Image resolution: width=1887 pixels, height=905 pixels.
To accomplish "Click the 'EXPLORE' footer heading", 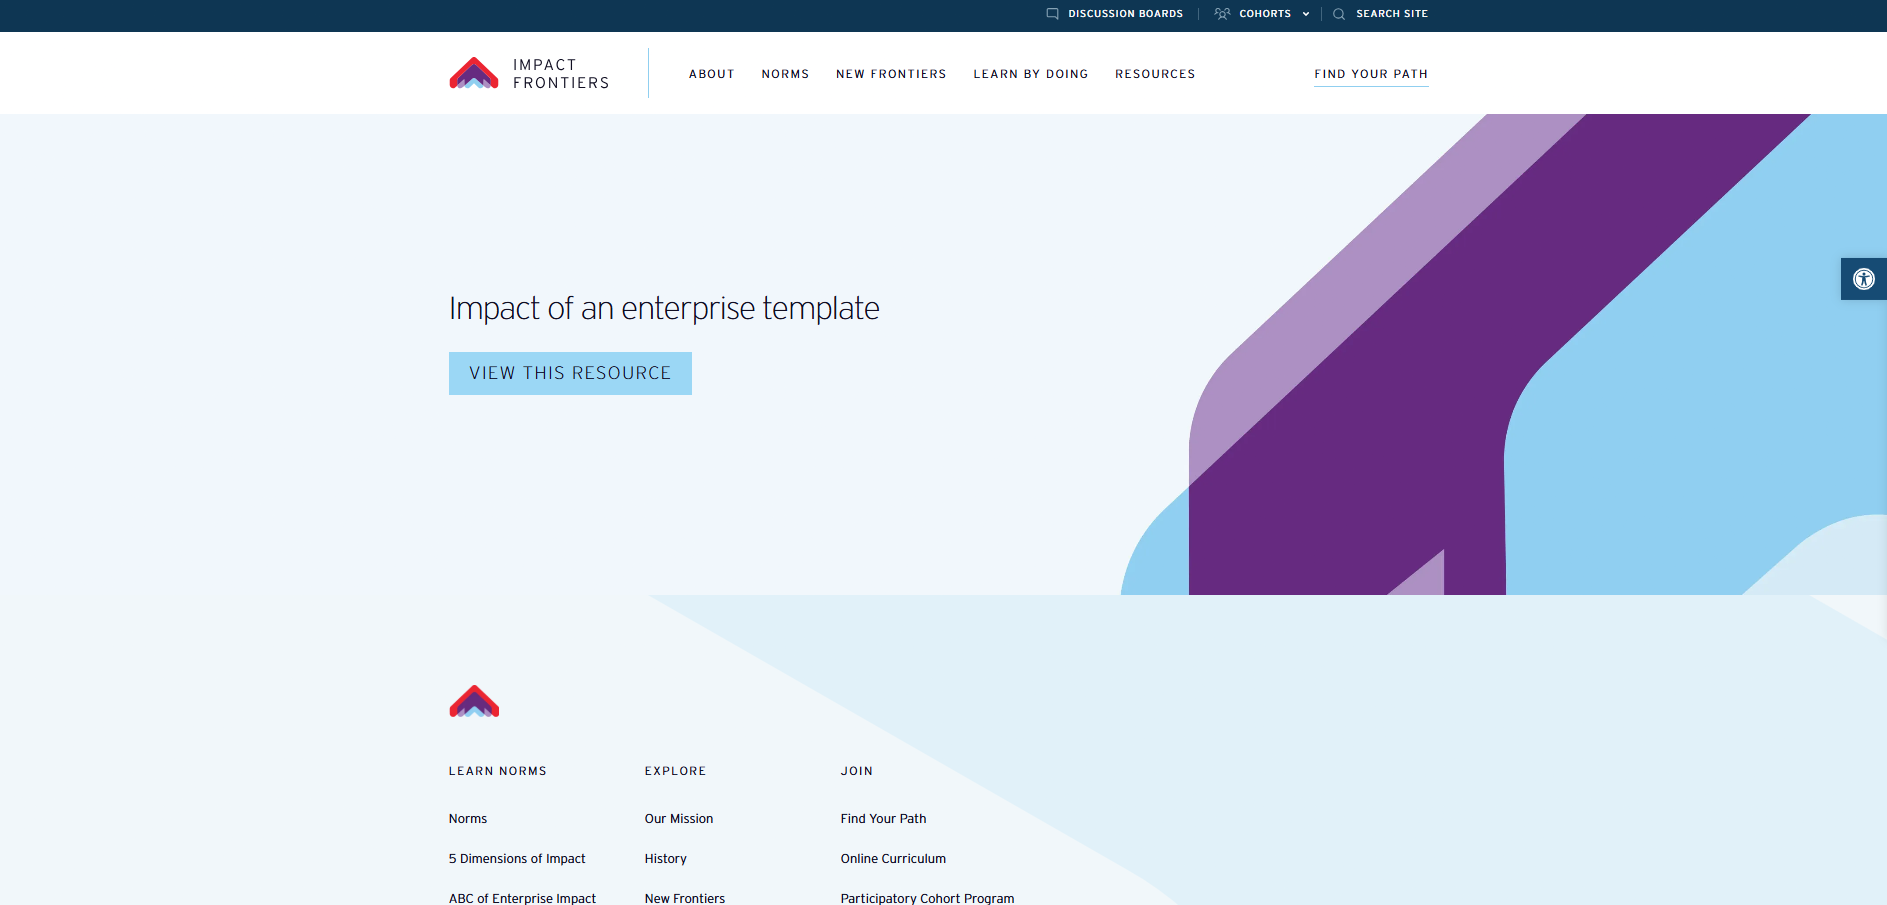I will tap(676, 771).
